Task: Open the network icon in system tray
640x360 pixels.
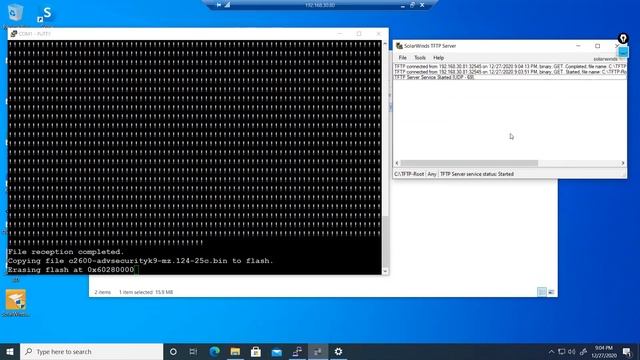Action: pyautogui.click(x=562, y=351)
